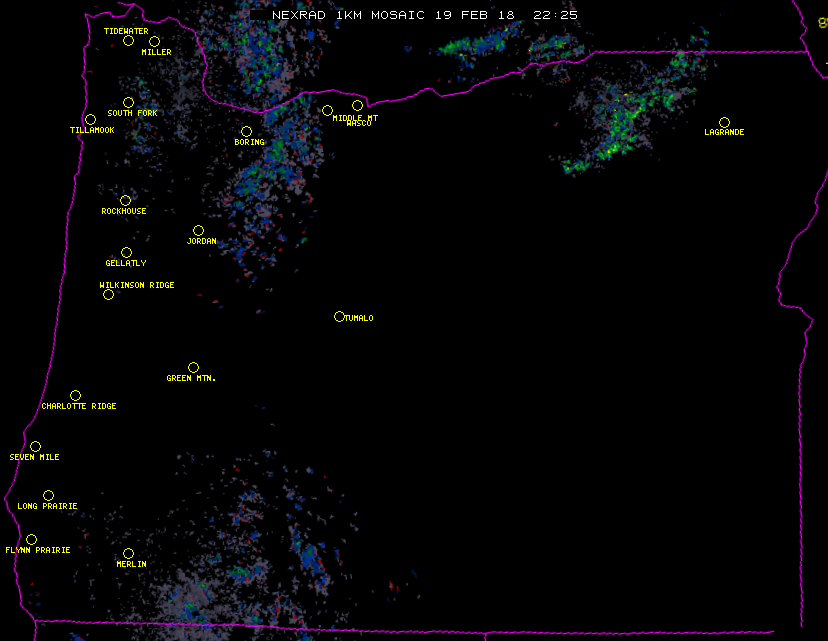Image resolution: width=828 pixels, height=641 pixels.
Task: Select the Jordan station circle marker
Action: pos(198,231)
